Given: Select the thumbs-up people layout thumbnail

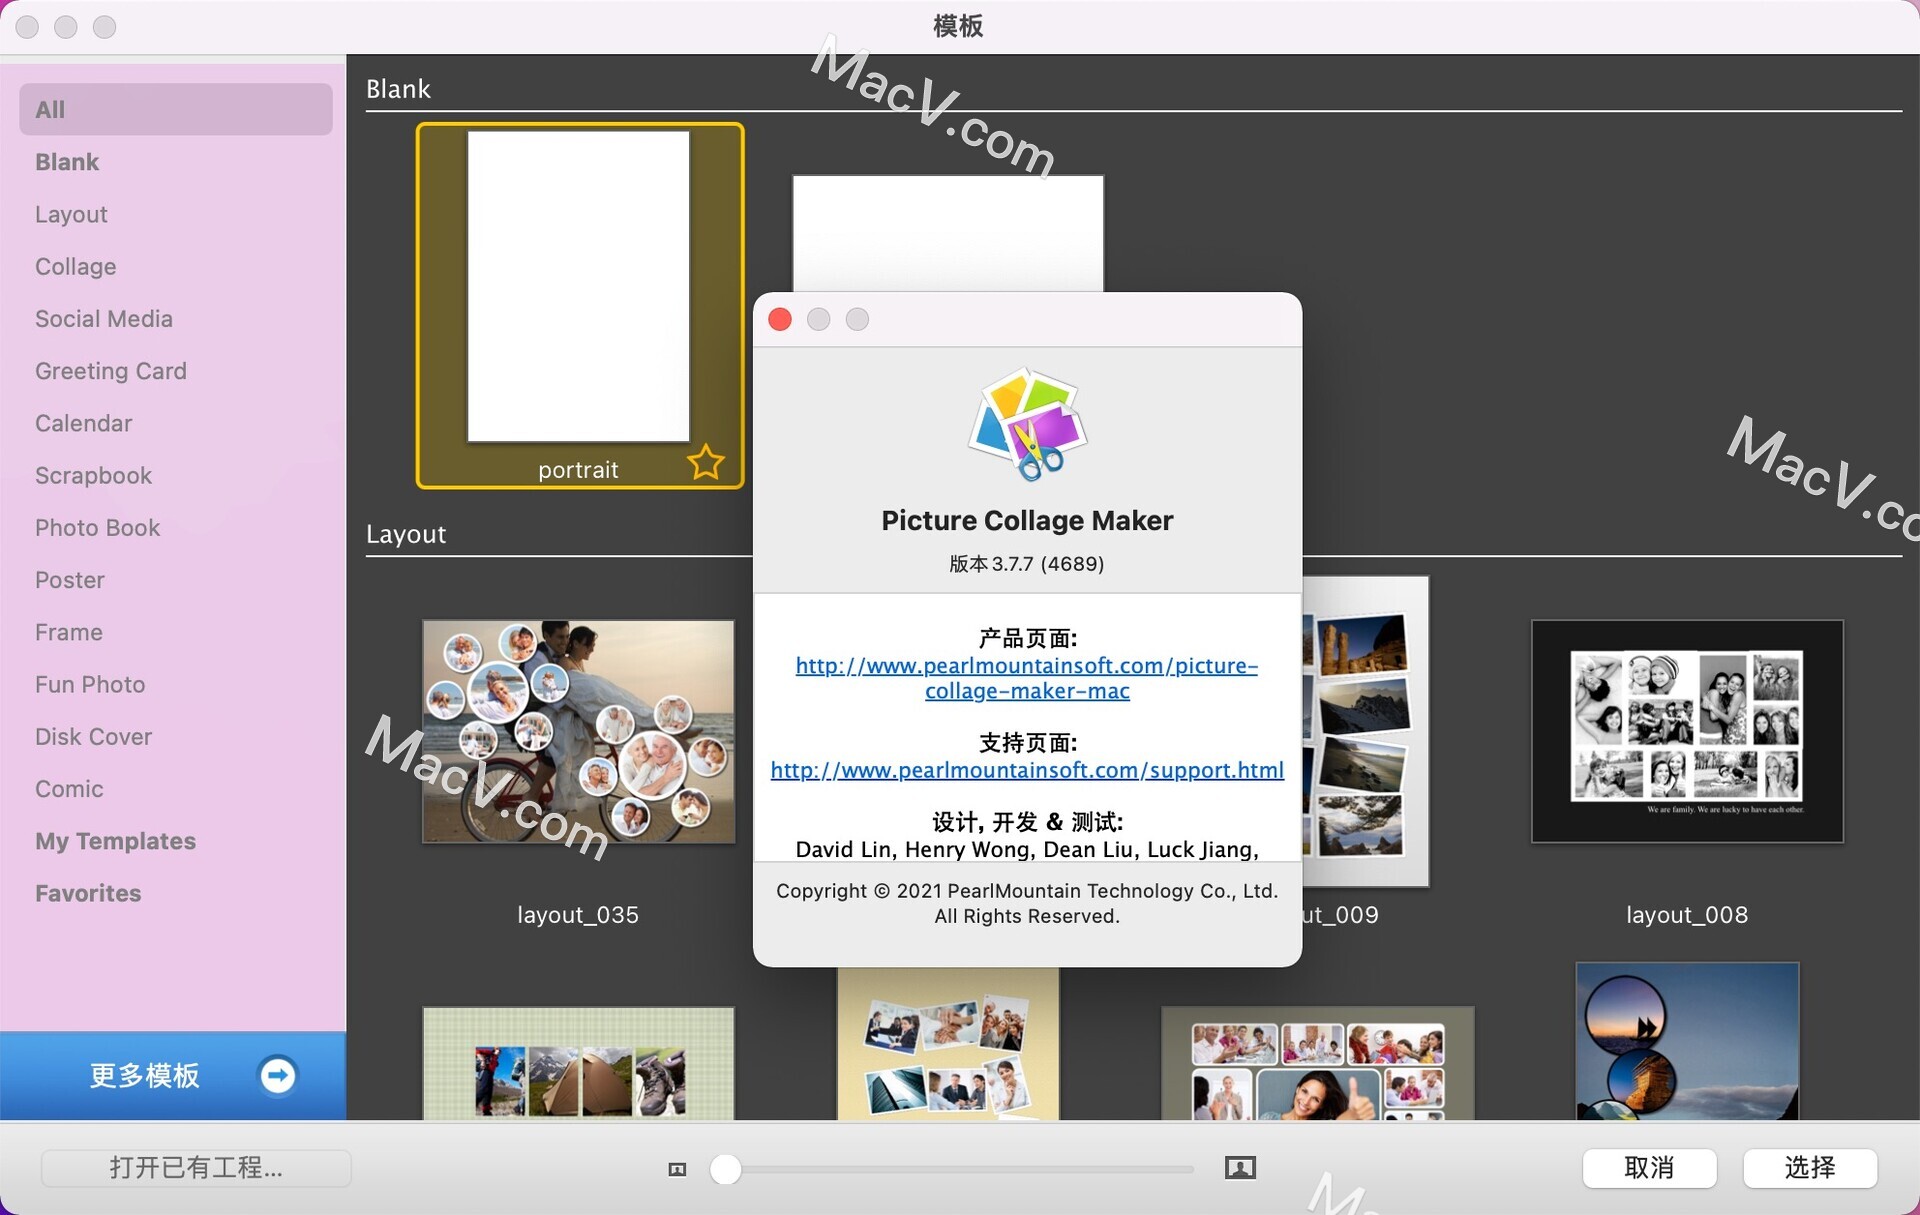Looking at the screenshot, I should point(1317,1063).
